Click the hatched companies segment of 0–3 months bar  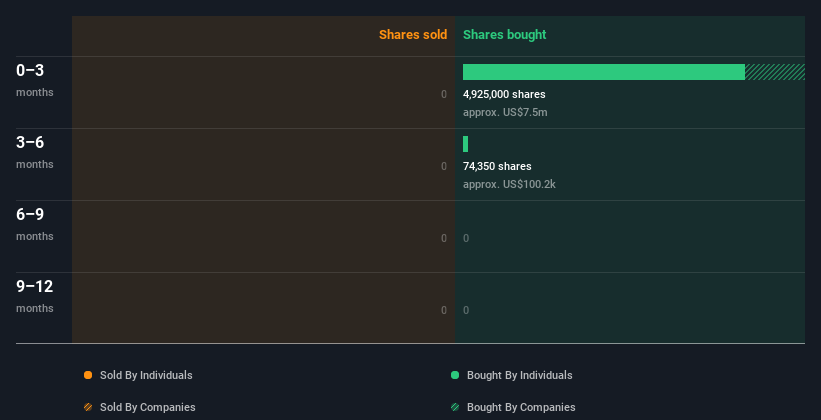[x=775, y=72]
